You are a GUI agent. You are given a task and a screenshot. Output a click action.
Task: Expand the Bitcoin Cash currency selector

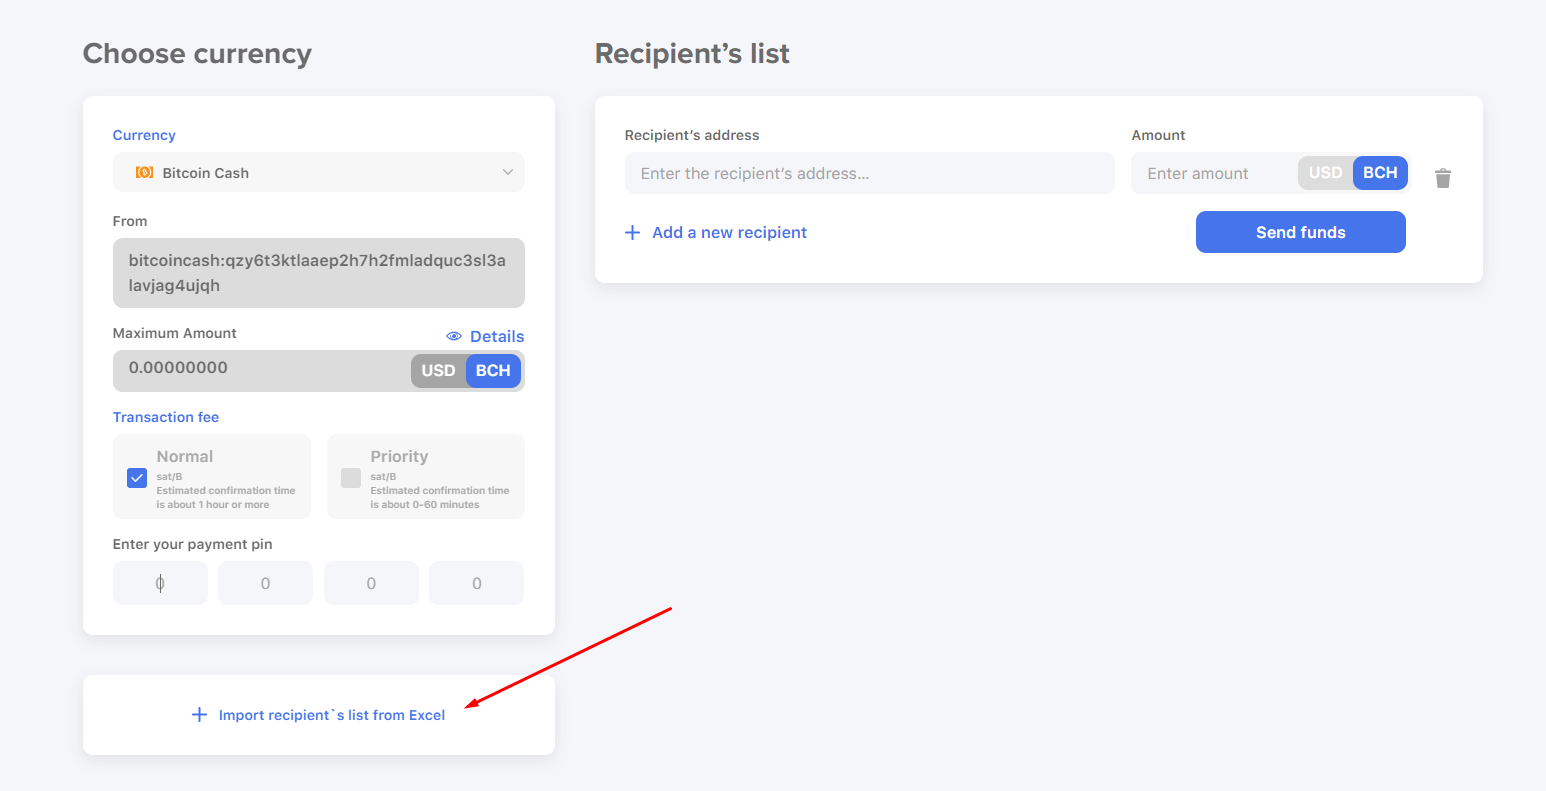coord(319,172)
